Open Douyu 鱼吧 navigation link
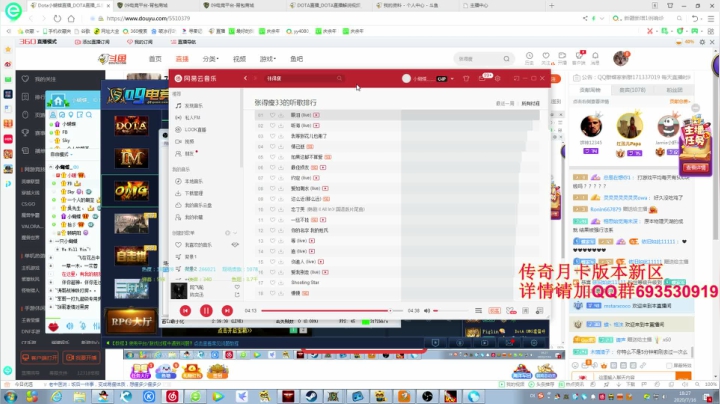Image resolution: width=720 pixels, height=404 pixels. coord(297,59)
